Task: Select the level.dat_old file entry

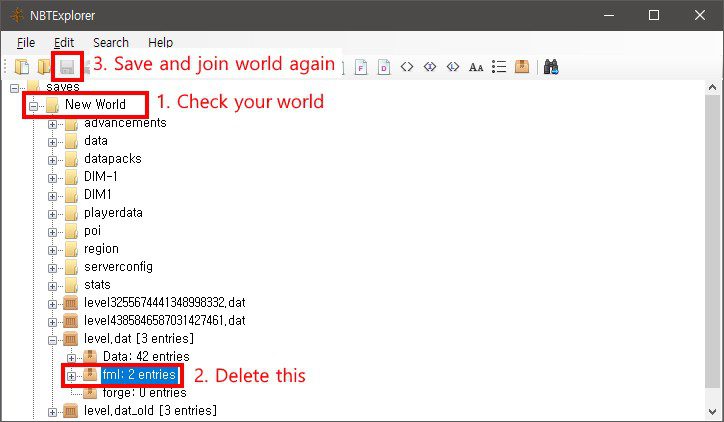Action: [150, 411]
